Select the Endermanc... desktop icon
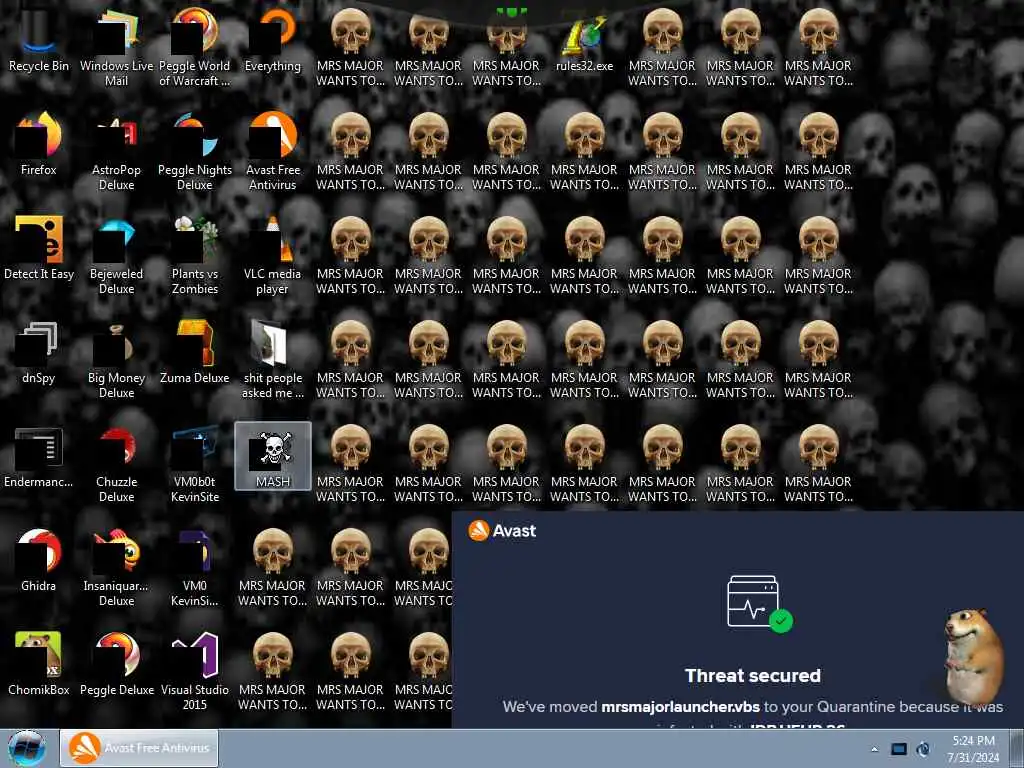 38,457
